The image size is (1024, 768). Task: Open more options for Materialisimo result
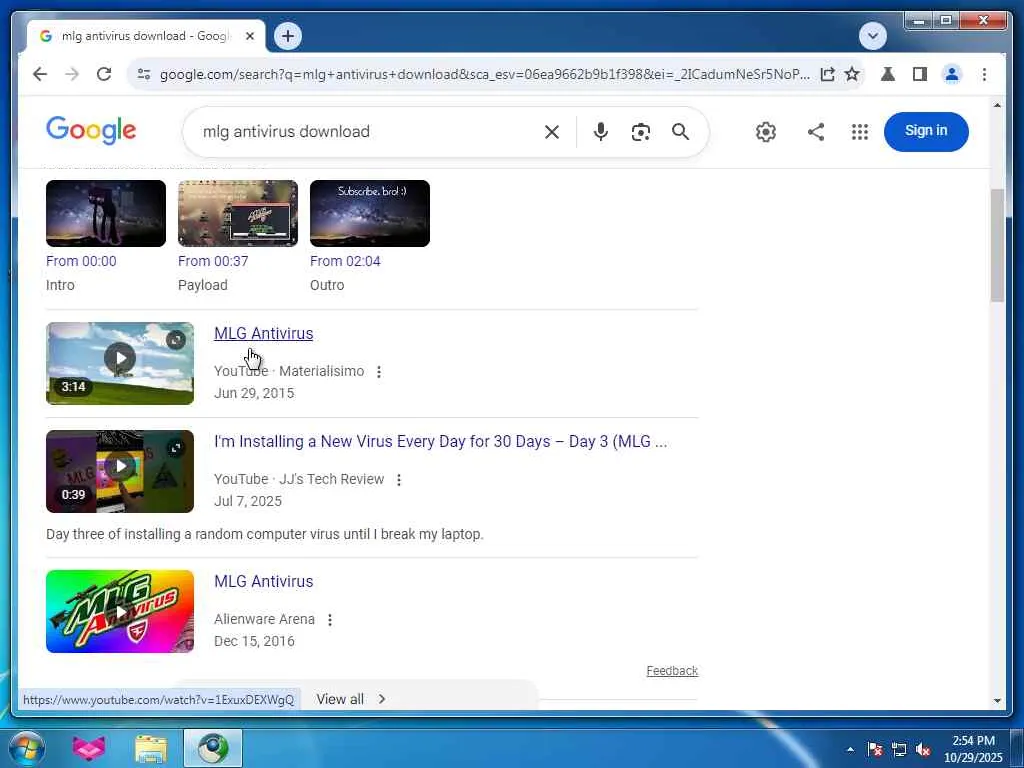[379, 372]
